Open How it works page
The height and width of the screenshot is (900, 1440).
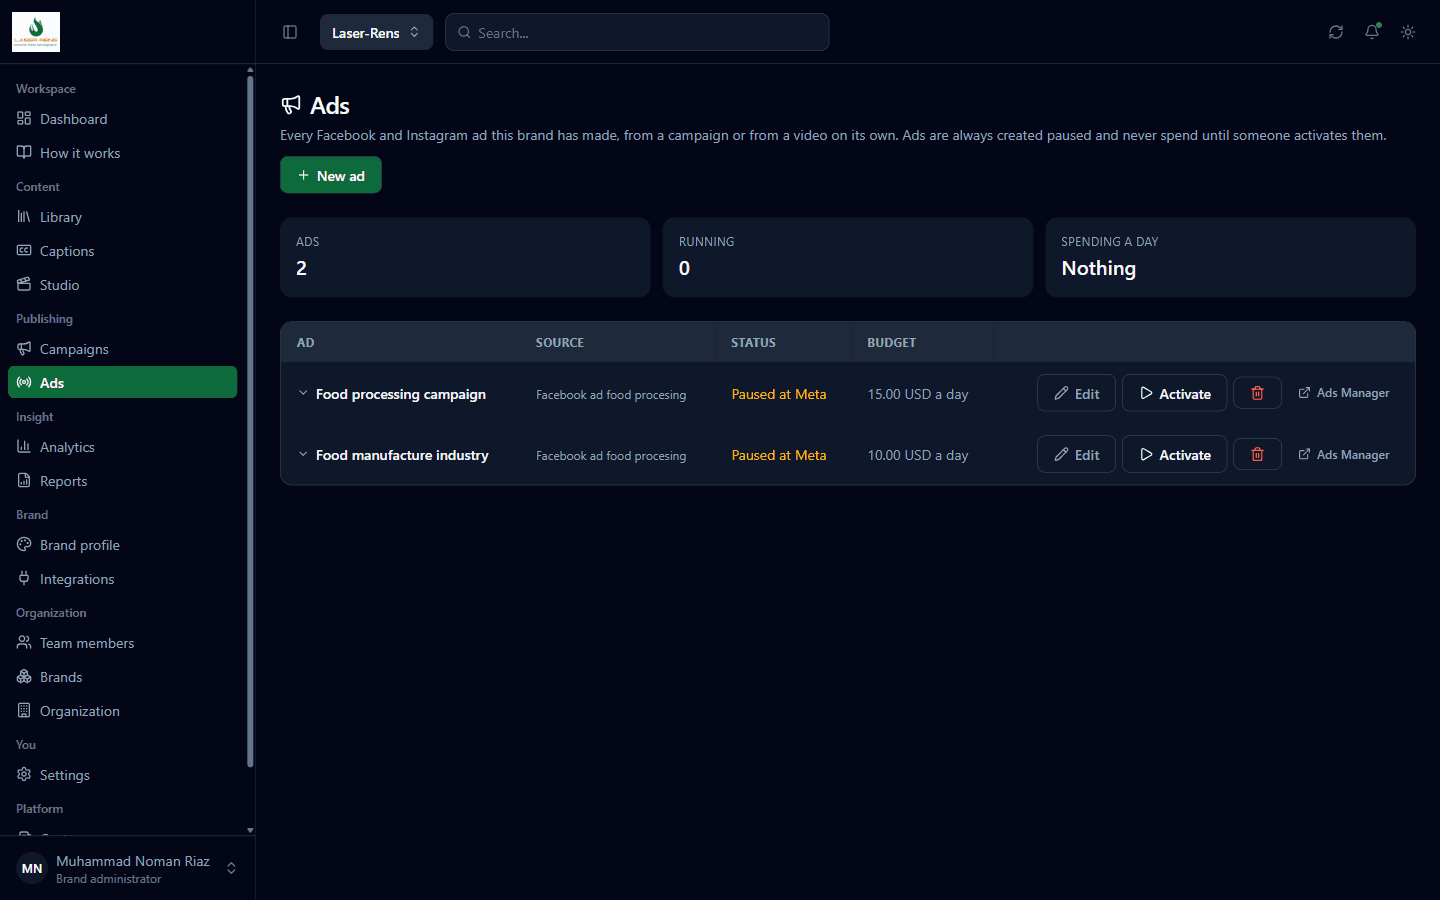pyautogui.click(x=123, y=153)
